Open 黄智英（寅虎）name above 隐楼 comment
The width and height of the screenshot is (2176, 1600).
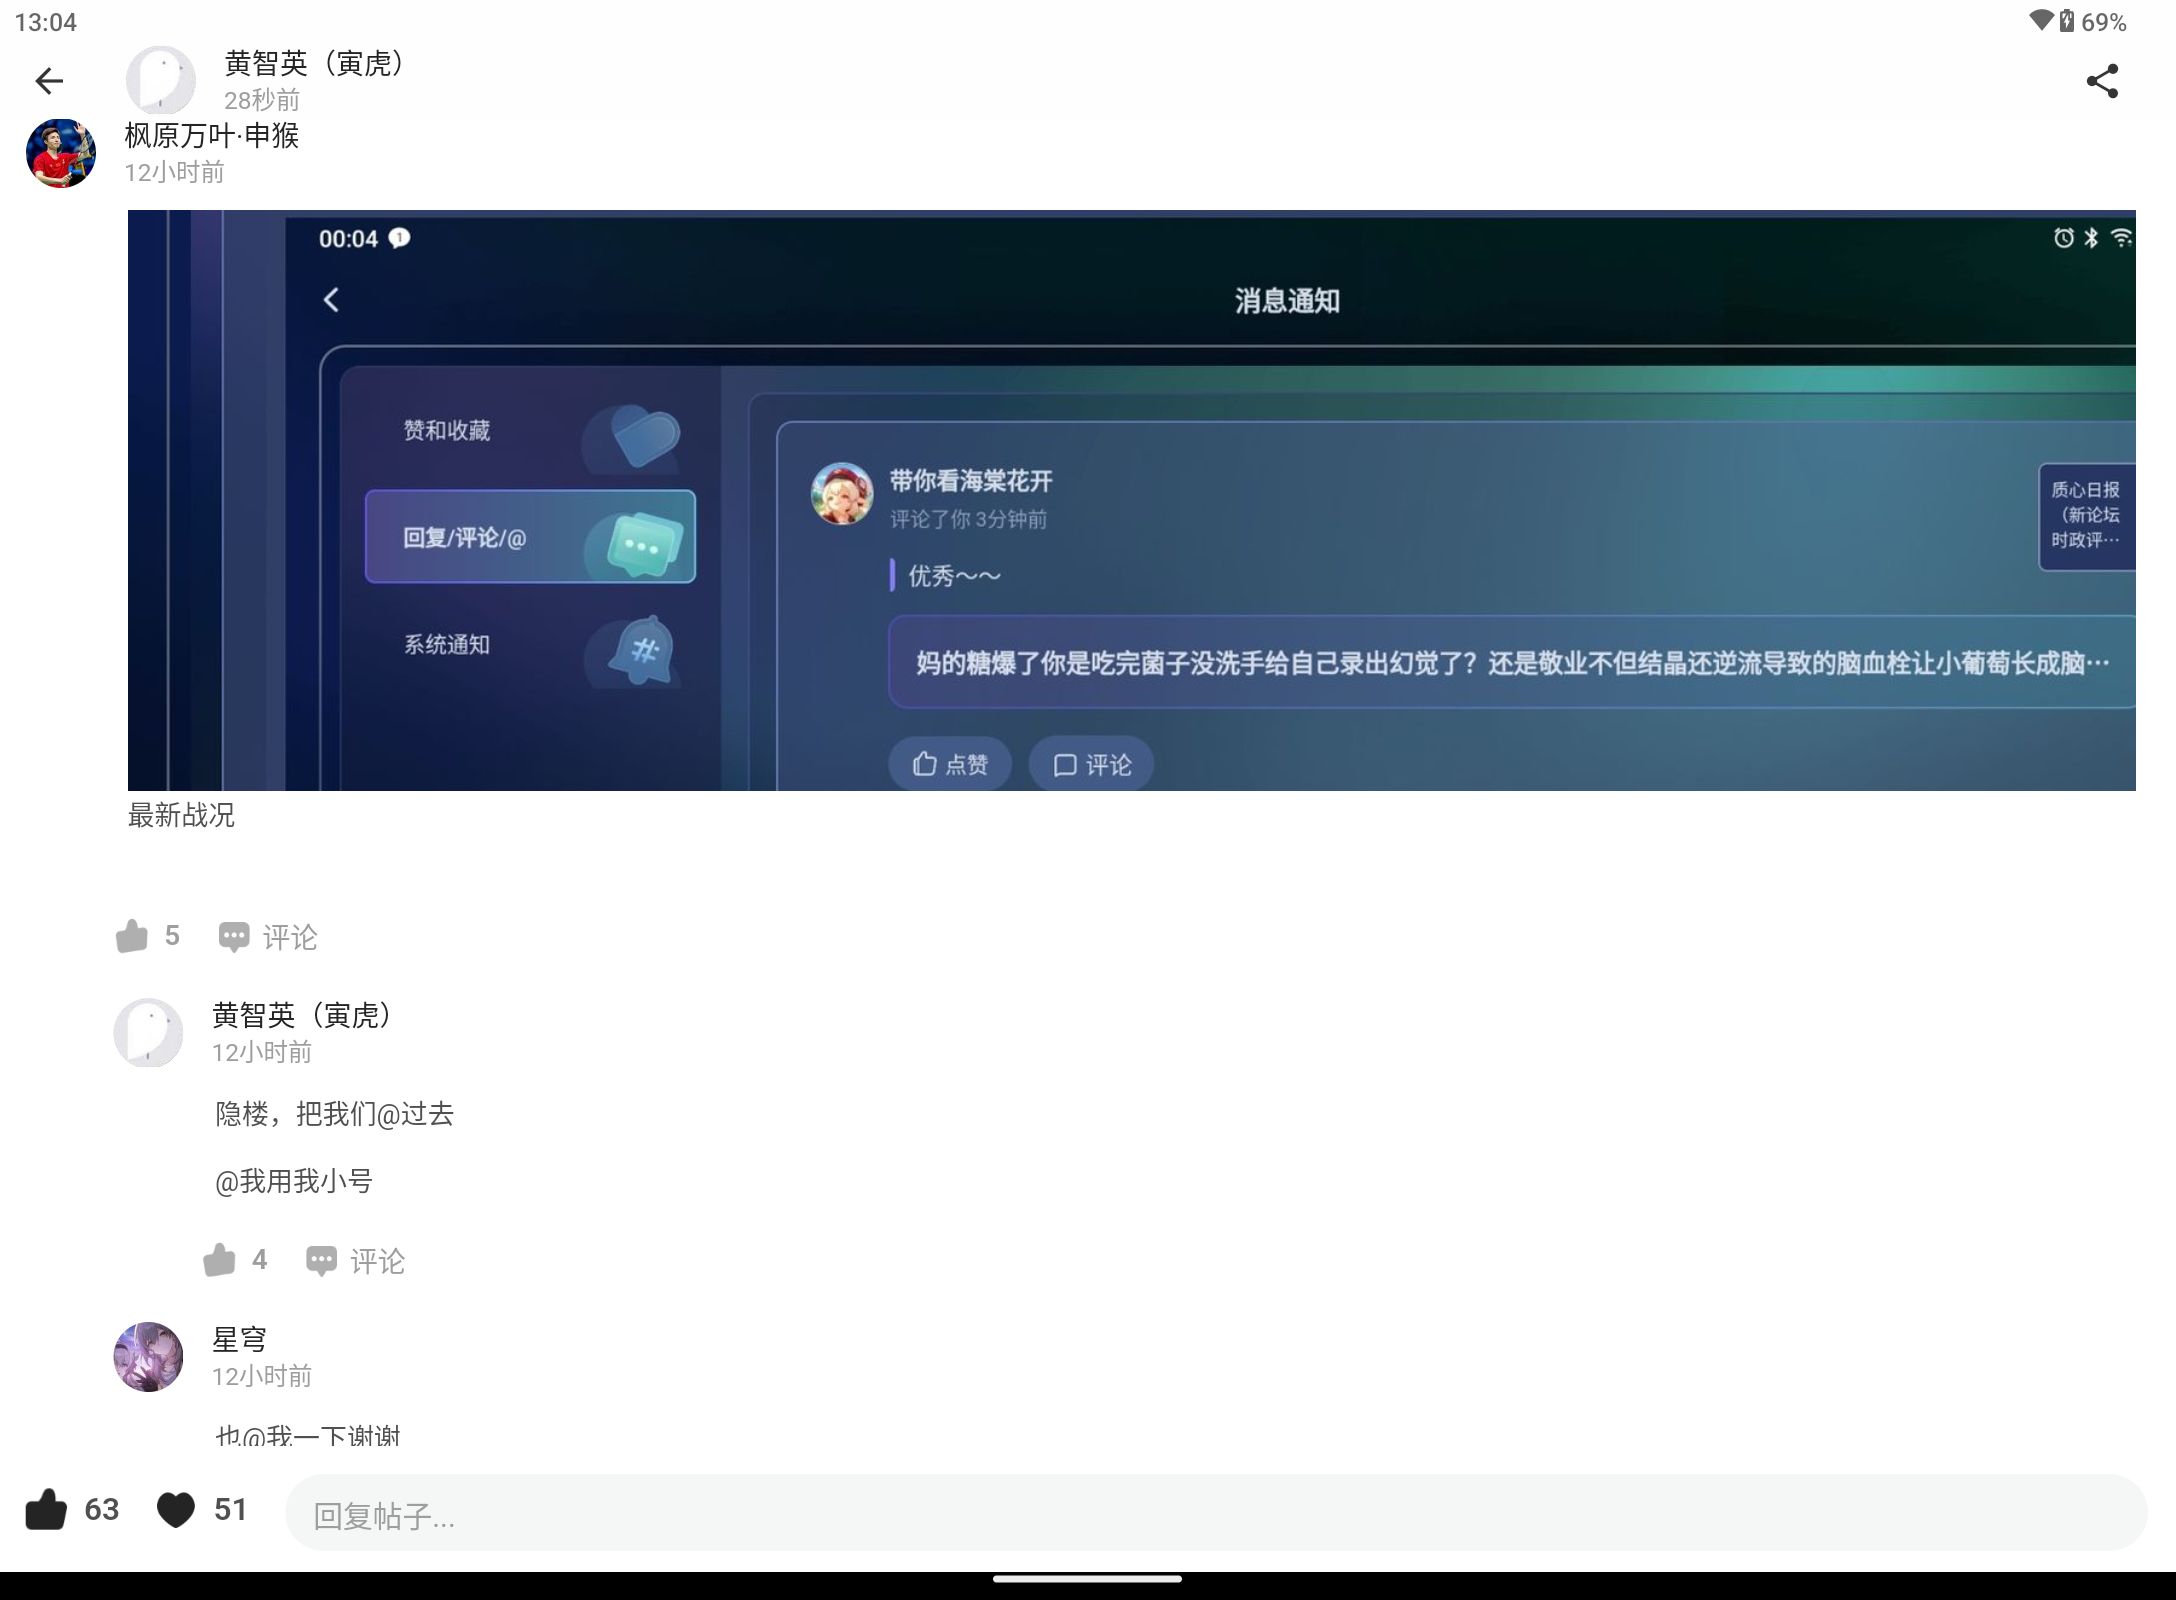tap(303, 1015)
